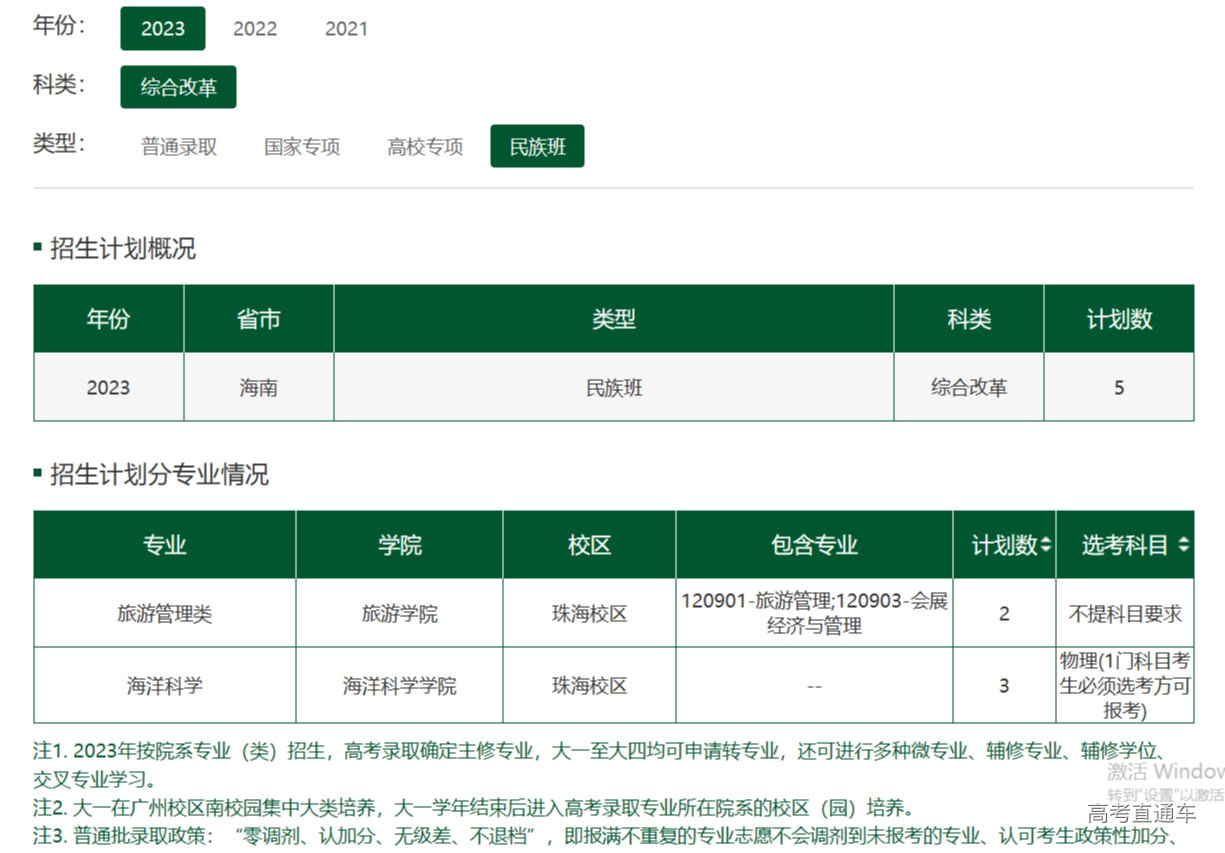The height and width of the screenshot is (853, 1225).
Task: Click the 旅游学院 college cell
Action: click(x=399, y=614)
